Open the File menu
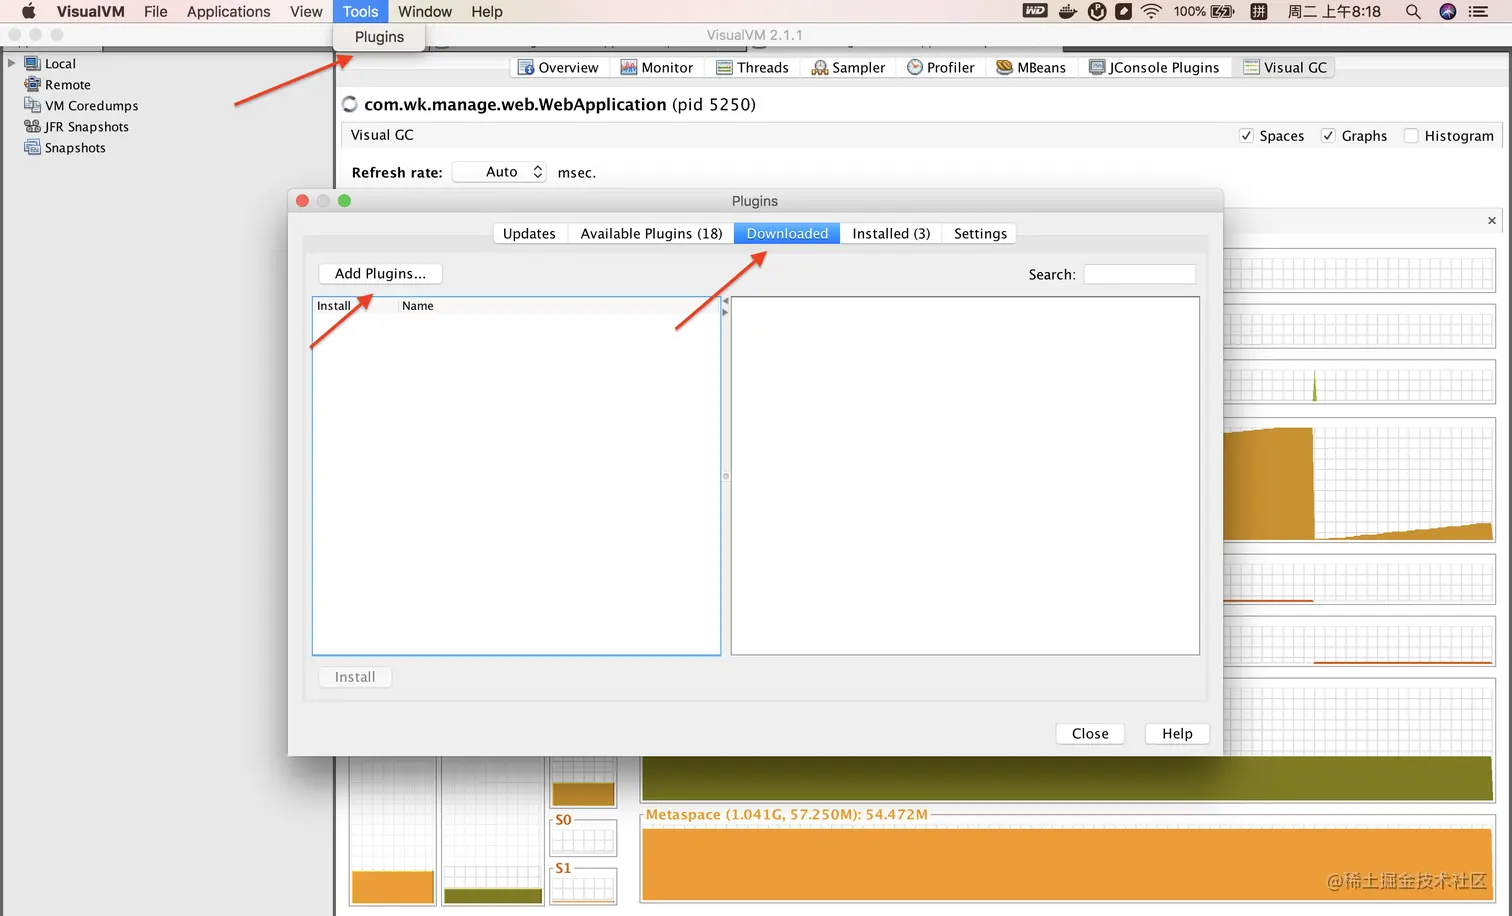 tap(155, 11)
